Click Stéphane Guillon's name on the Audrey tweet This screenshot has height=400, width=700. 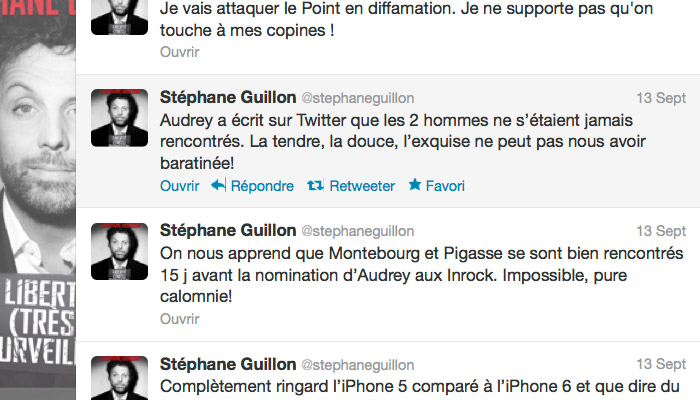pos(228,98)
